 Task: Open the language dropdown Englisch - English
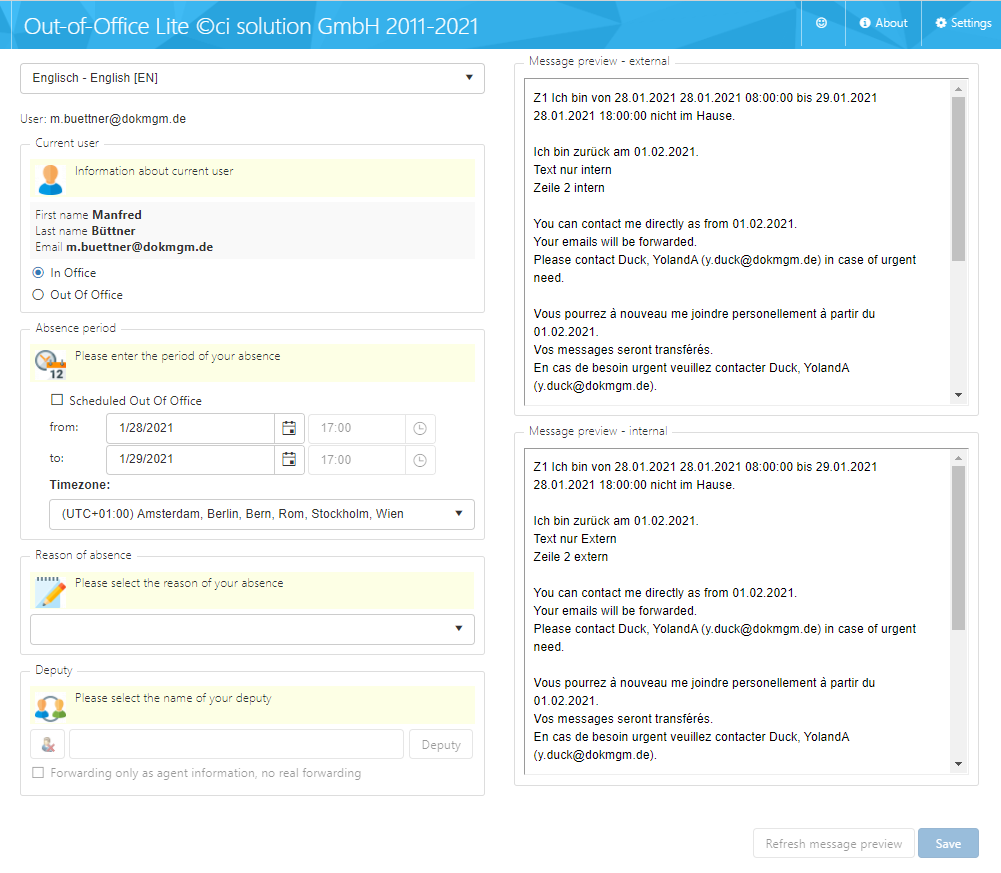click(x=252, y=78)
